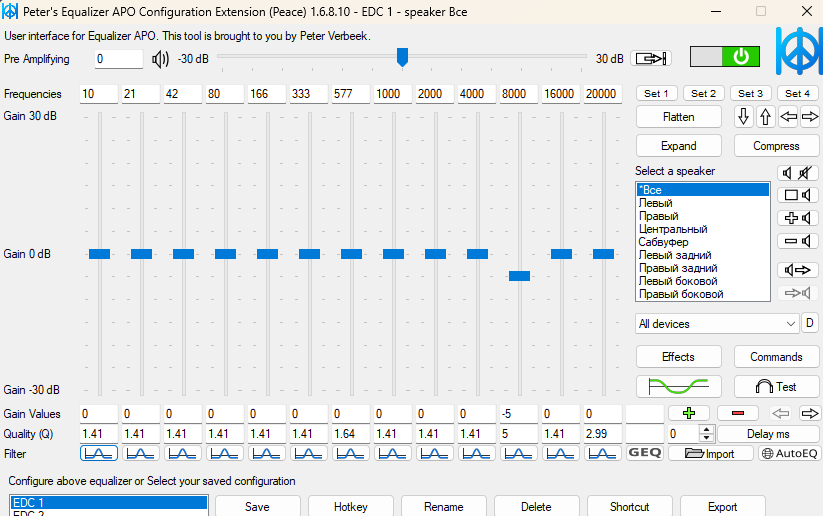Shift gains up with the up arrow
This screenshot has width=823, height=516.
[765, 117]
